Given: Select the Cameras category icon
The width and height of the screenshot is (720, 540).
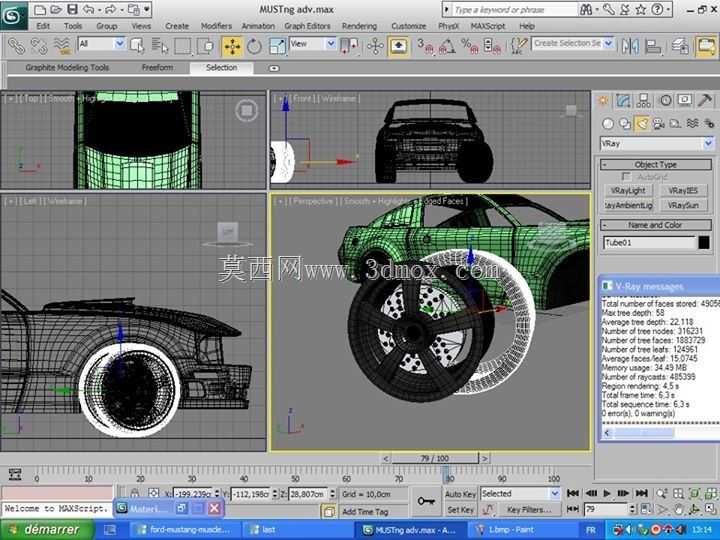Looking at the screenshot, I should click(x=658, y=124).
